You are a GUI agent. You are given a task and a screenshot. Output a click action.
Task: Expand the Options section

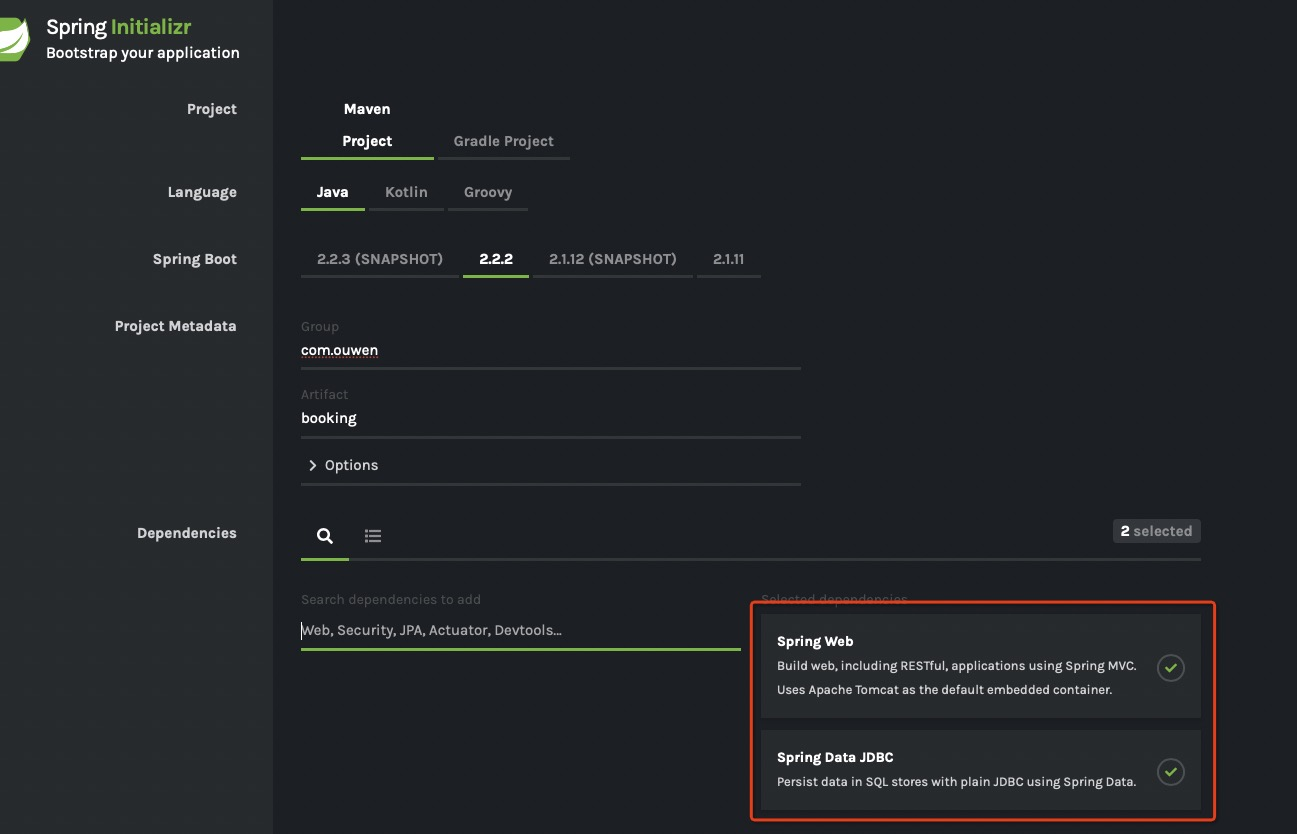point(342,464)
